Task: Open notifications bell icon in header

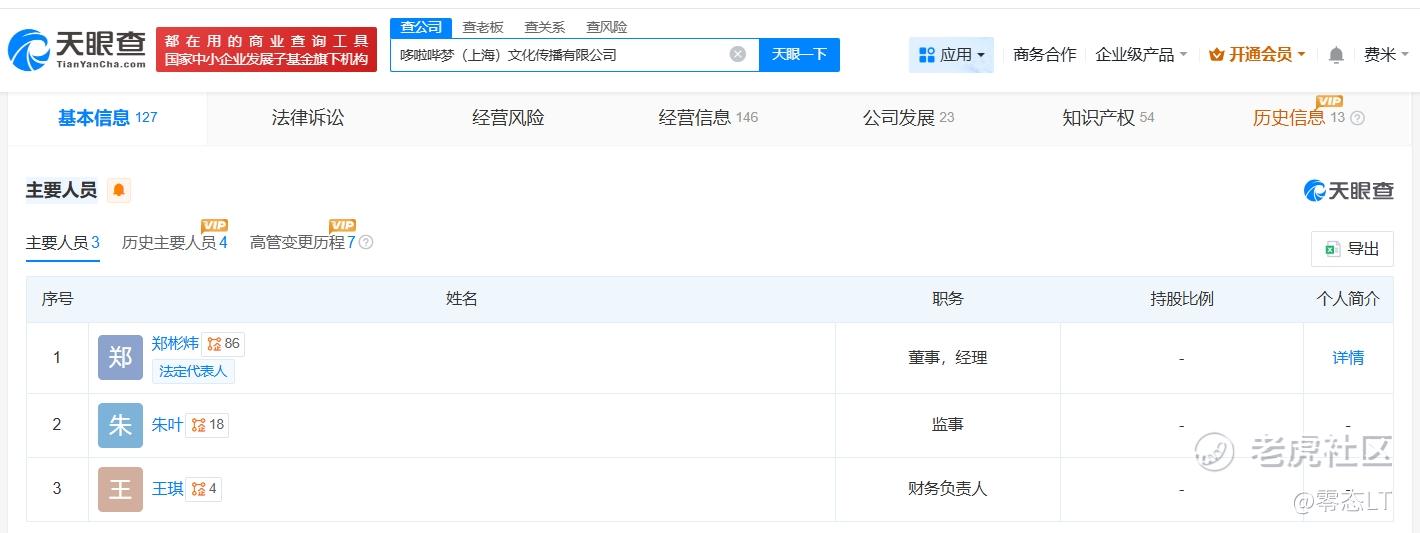Action: click(x=1336, y=55)
